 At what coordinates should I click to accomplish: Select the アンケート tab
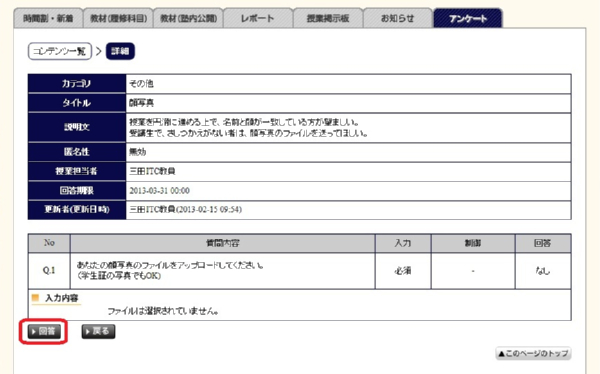468,18
